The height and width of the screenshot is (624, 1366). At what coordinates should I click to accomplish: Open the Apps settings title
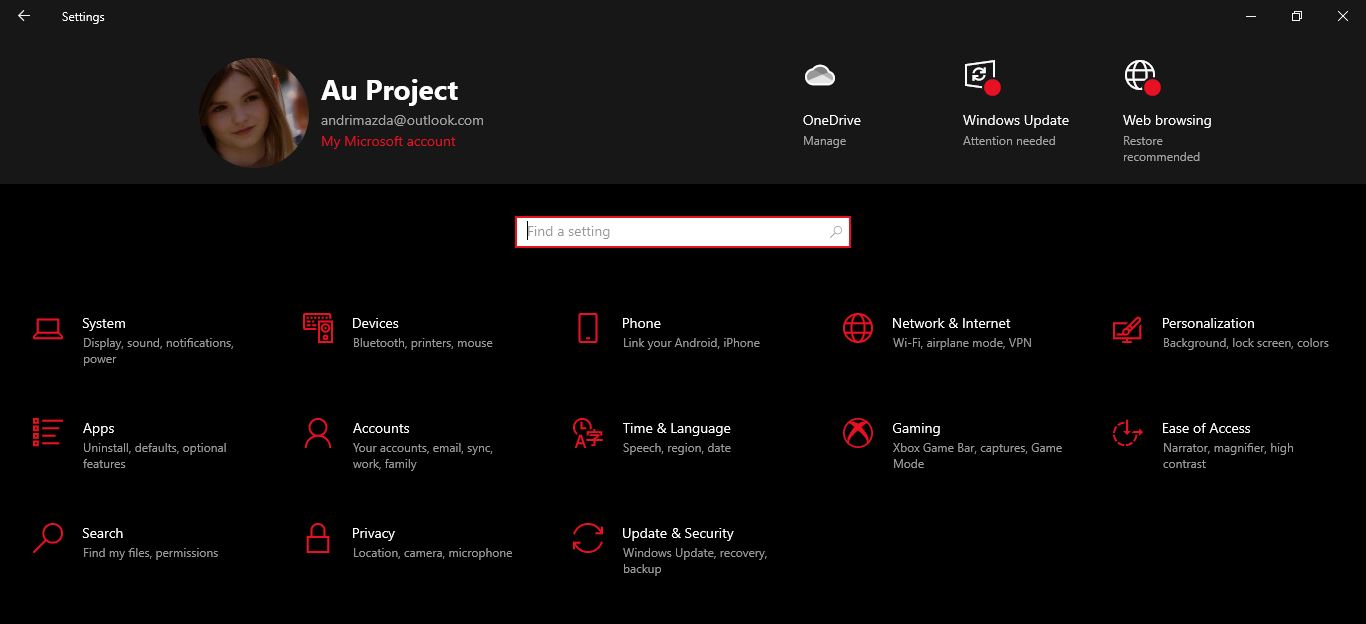98,429
